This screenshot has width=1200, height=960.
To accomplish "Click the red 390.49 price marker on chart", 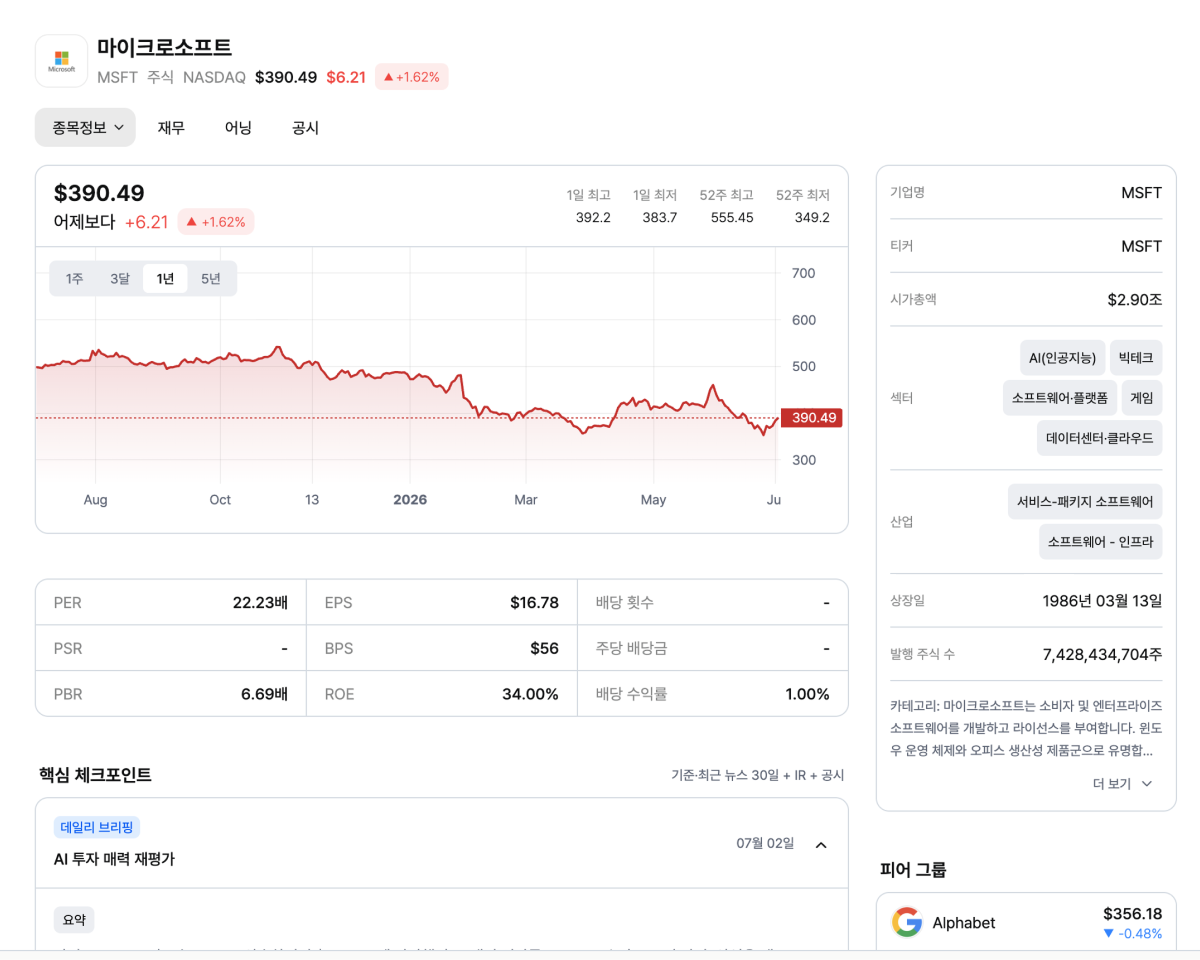I will (812, 418).
